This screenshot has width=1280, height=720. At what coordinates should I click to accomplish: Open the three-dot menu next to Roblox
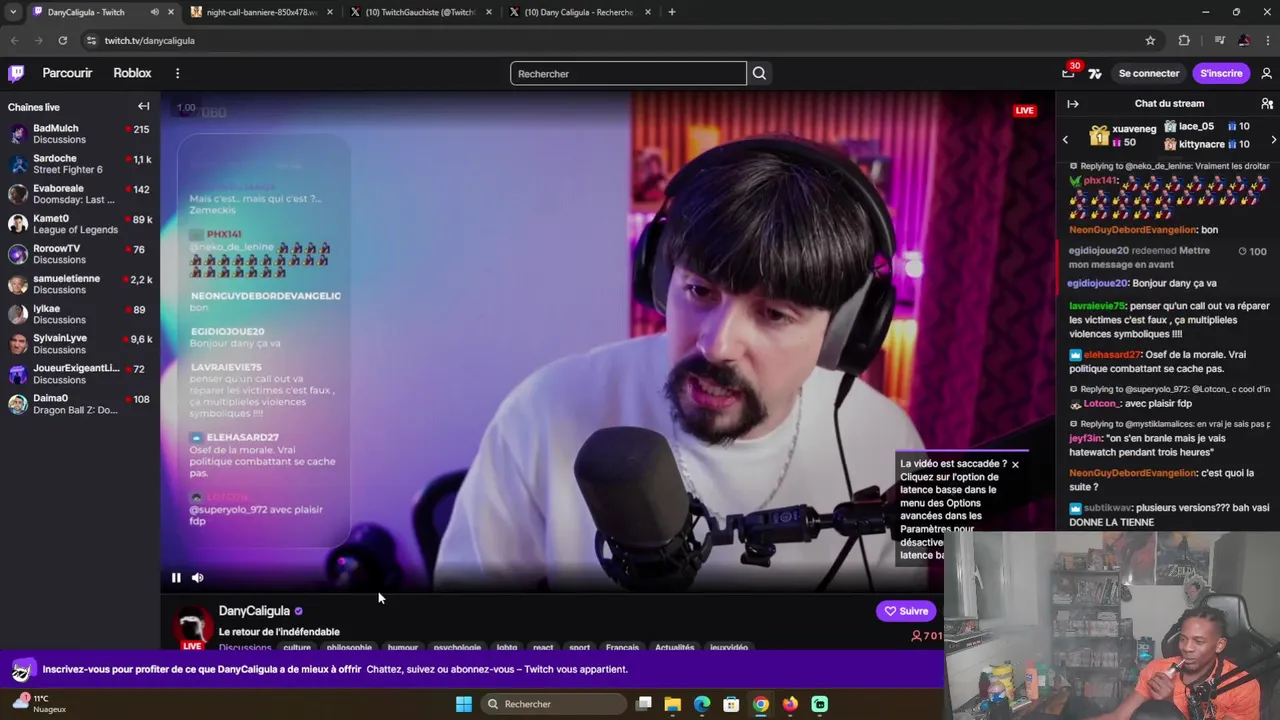[x=177, y=73]
